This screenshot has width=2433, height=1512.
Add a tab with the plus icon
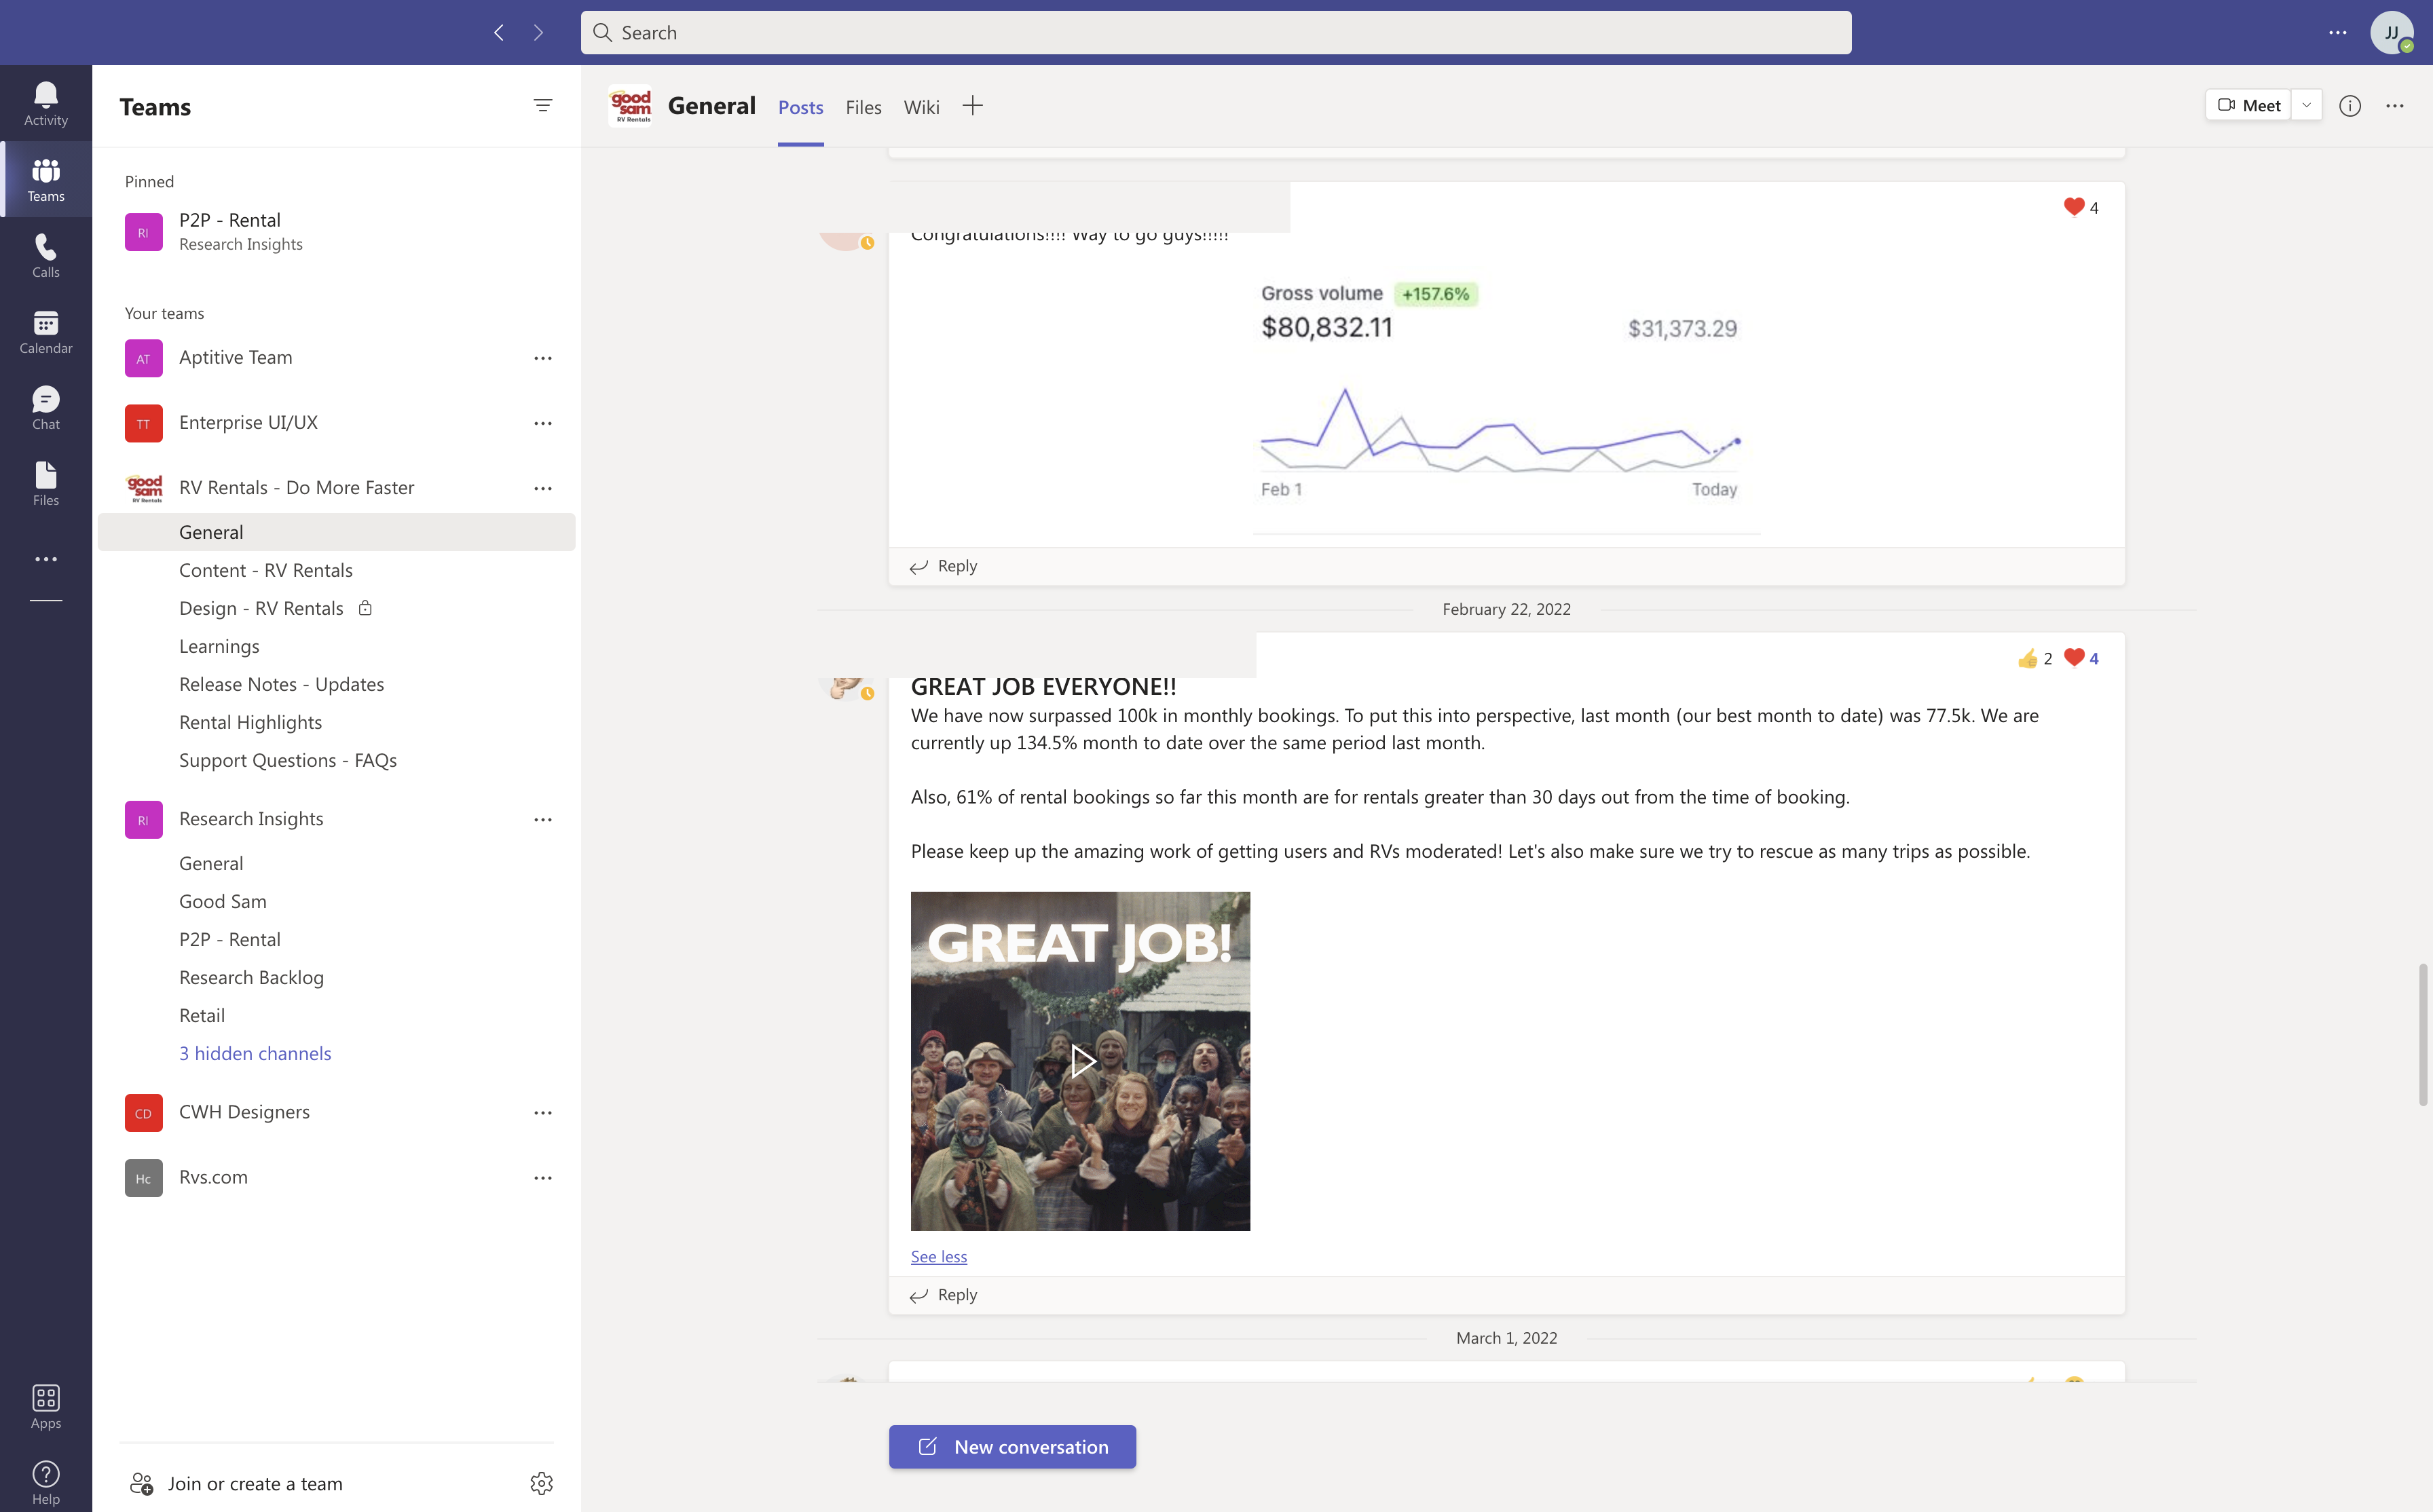(973, 105)
